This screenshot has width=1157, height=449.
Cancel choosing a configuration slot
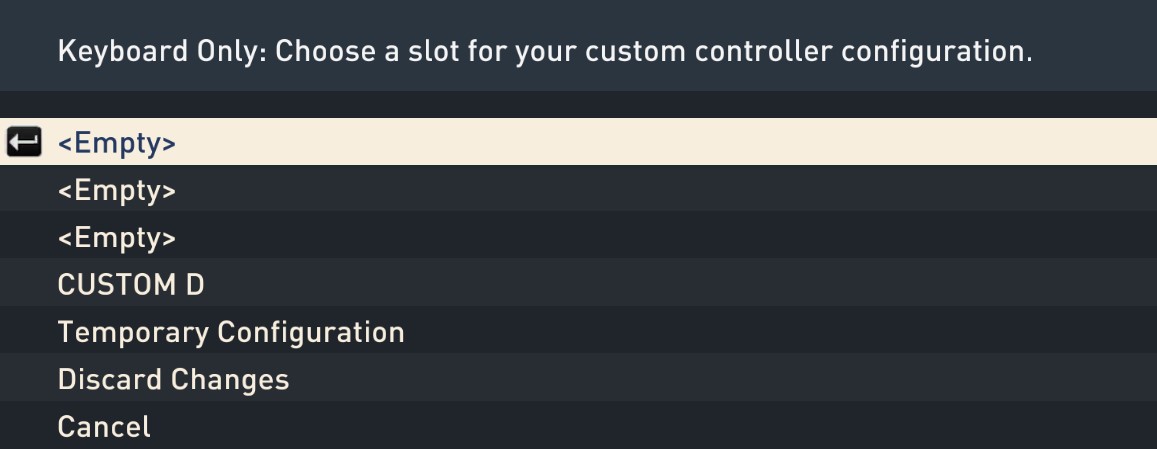pyautogui.click(x=578, y=425)
